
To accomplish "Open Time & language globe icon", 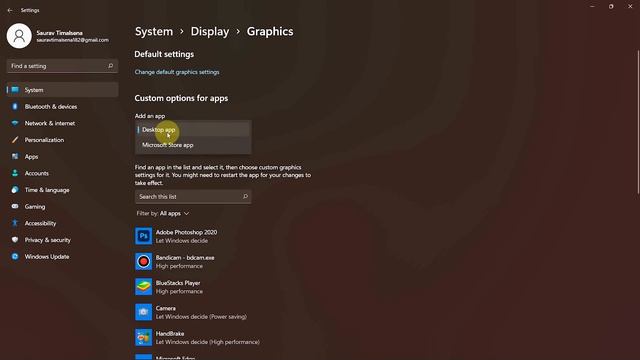I will pyautogui.click(x=15, y=190).
